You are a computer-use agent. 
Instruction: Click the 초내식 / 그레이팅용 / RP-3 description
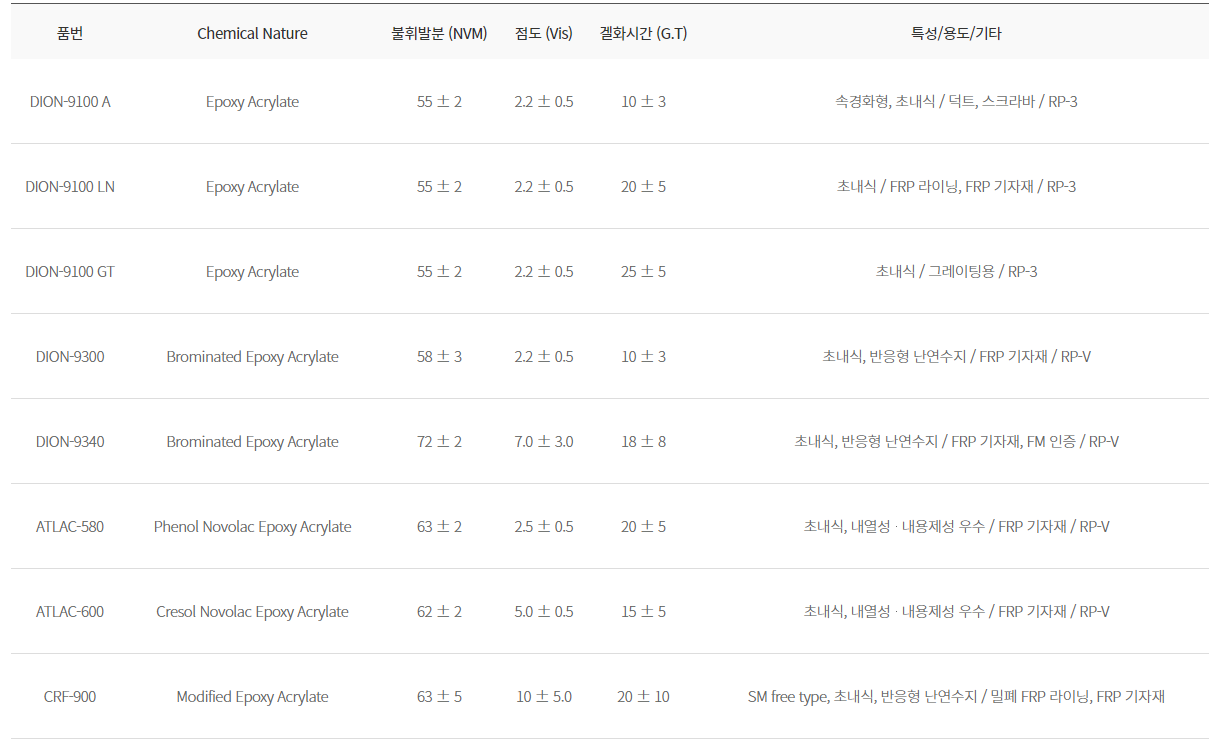[956, 272]
